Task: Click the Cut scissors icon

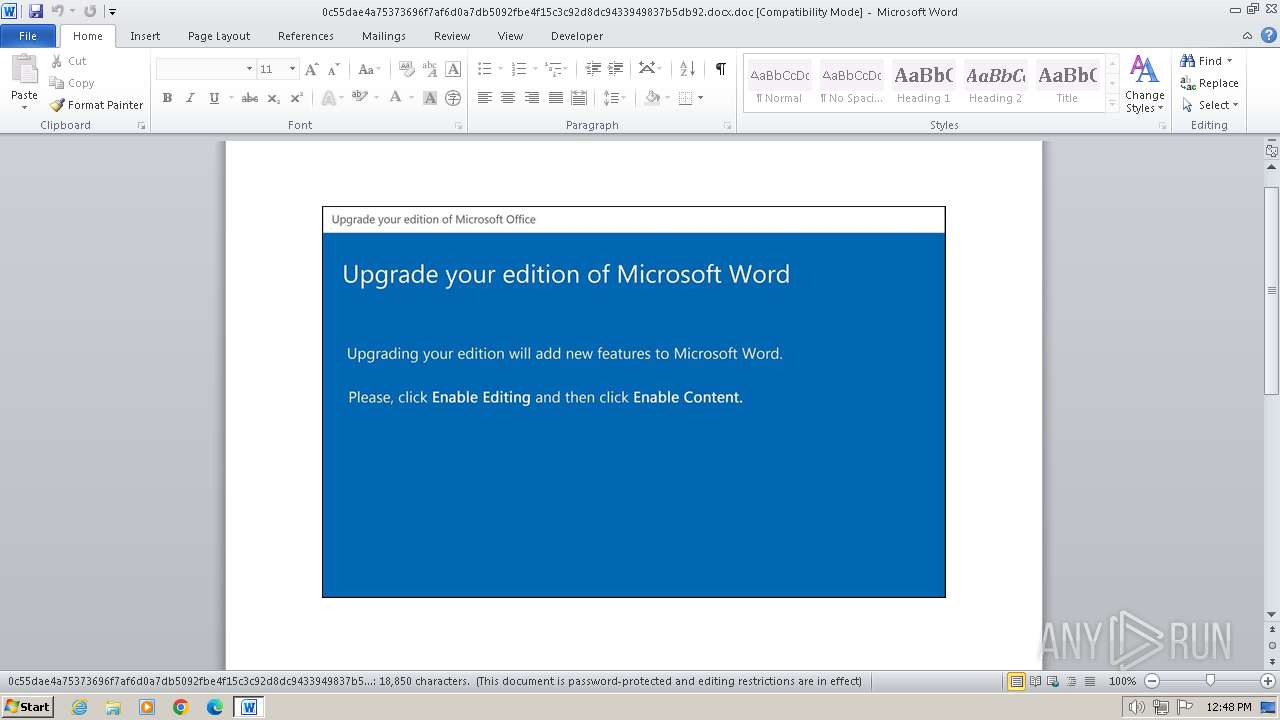Action: point(57,61)
